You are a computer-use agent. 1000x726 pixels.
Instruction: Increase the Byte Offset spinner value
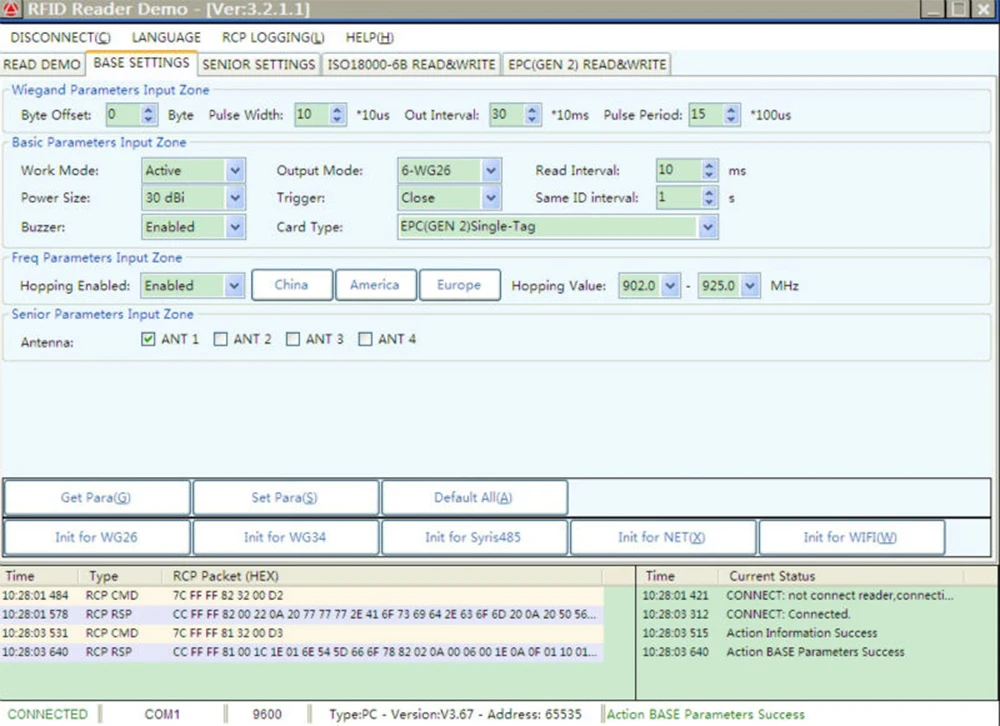(149, 110)
